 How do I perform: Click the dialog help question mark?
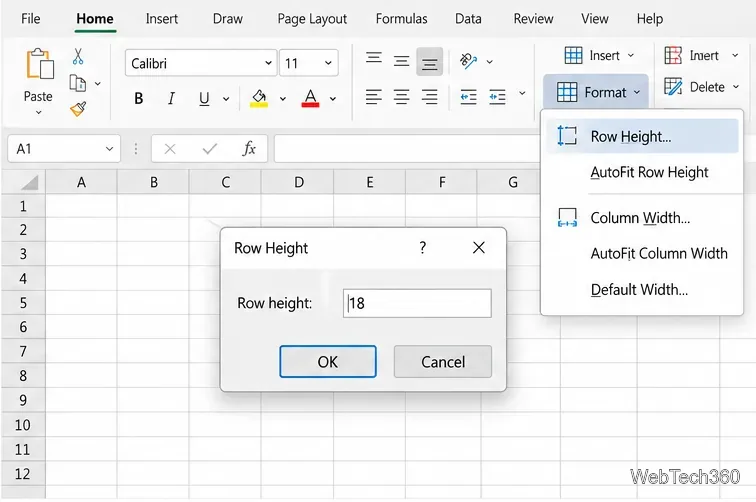tap(423, 247)
